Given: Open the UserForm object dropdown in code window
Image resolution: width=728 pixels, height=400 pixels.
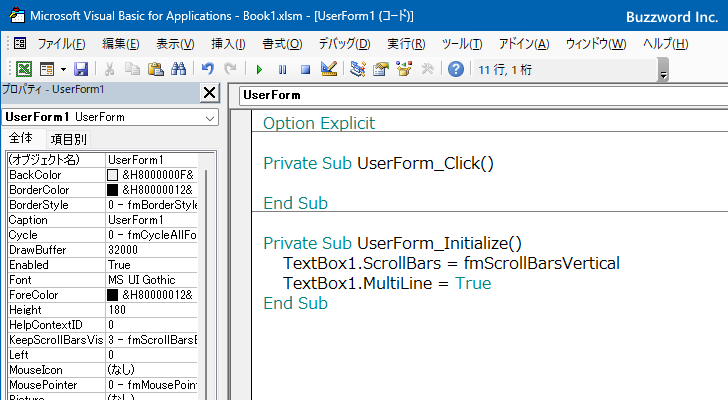Looking at the screenshot, I should tap(483, 95).
